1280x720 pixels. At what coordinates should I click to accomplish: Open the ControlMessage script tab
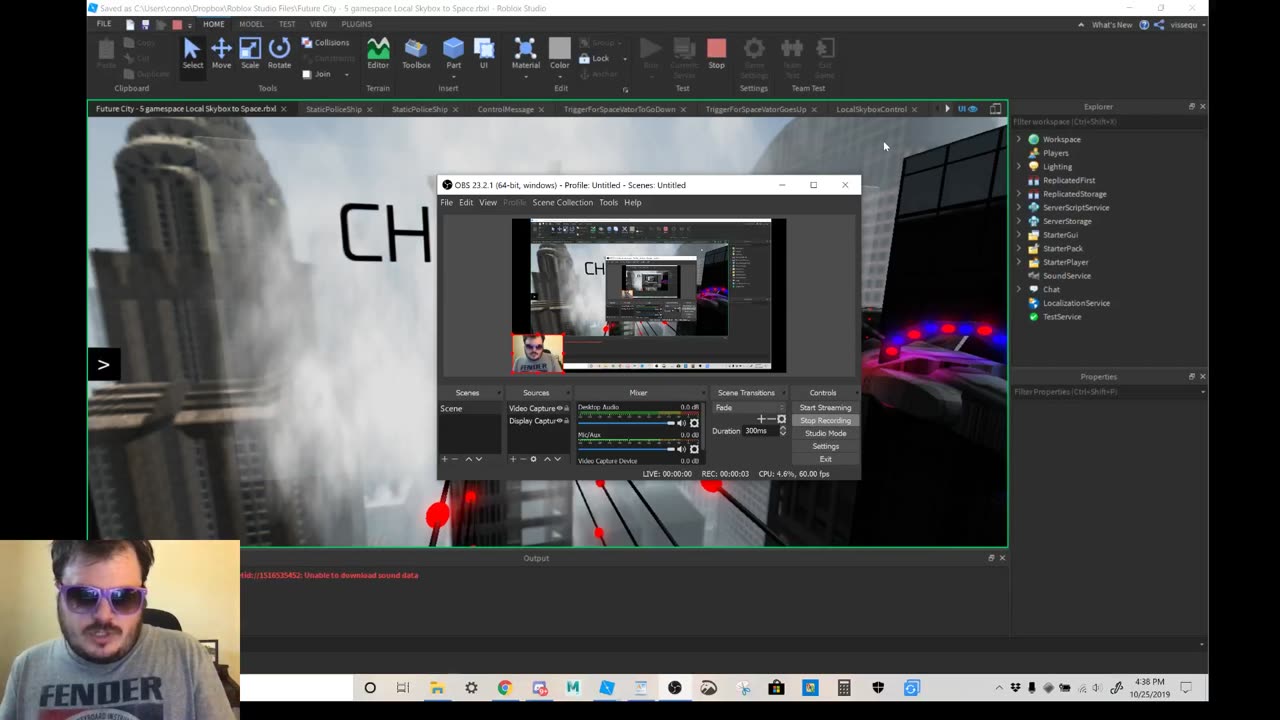(505, 109)
